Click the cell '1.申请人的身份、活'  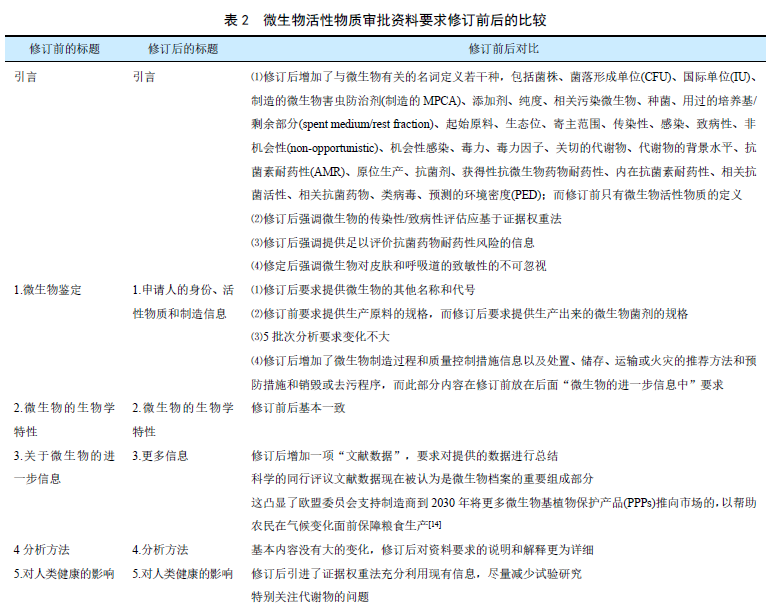(x=183, y=290)
